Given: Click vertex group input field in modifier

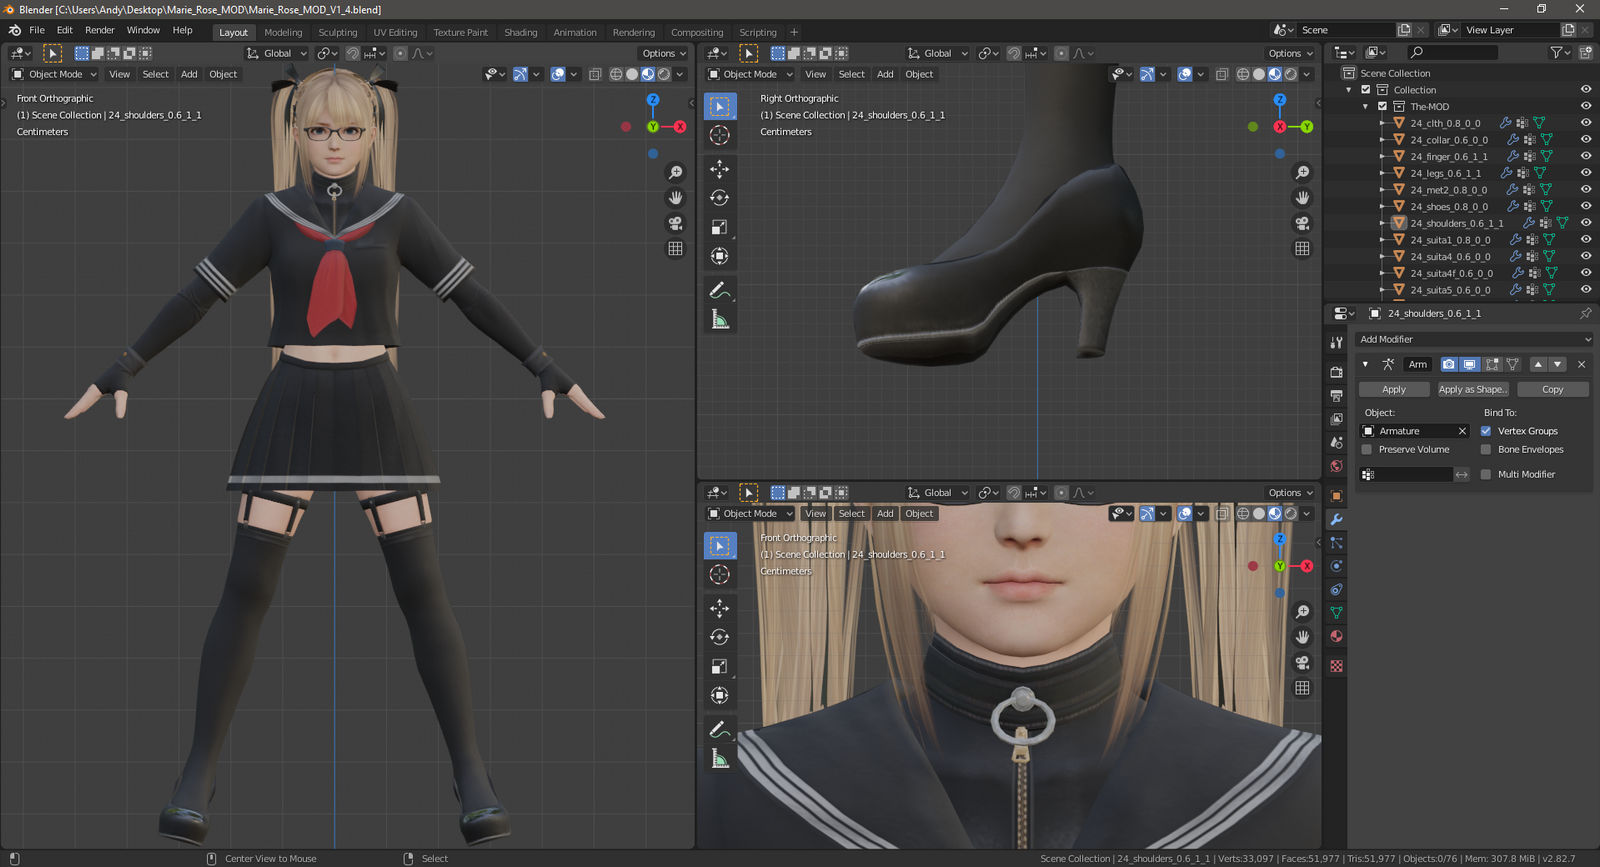Looking at the screenshot, I should tap(1406, 474).
